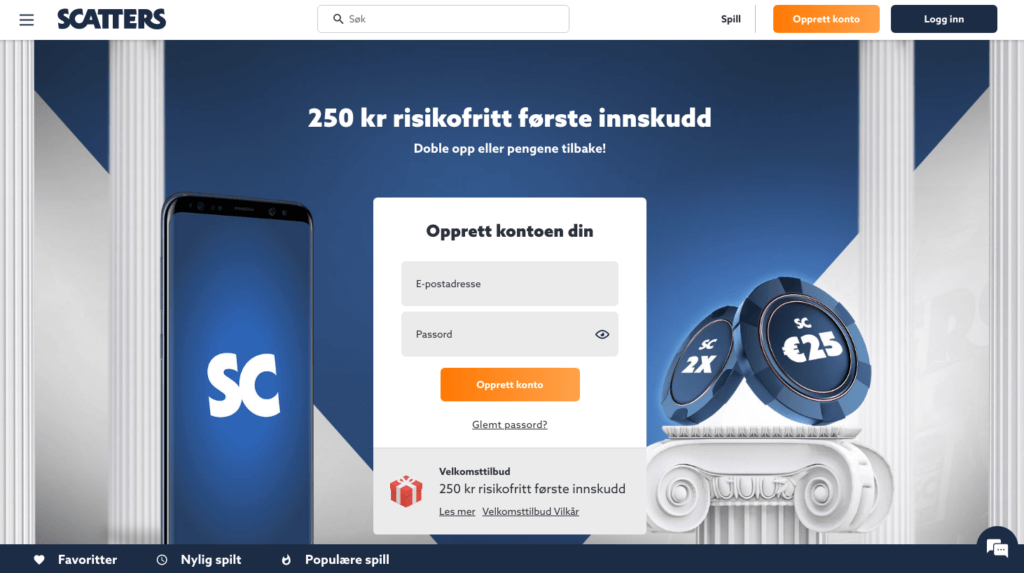Click the Populære spill flame icon
Screen dimensions: 1024x573
286,560
